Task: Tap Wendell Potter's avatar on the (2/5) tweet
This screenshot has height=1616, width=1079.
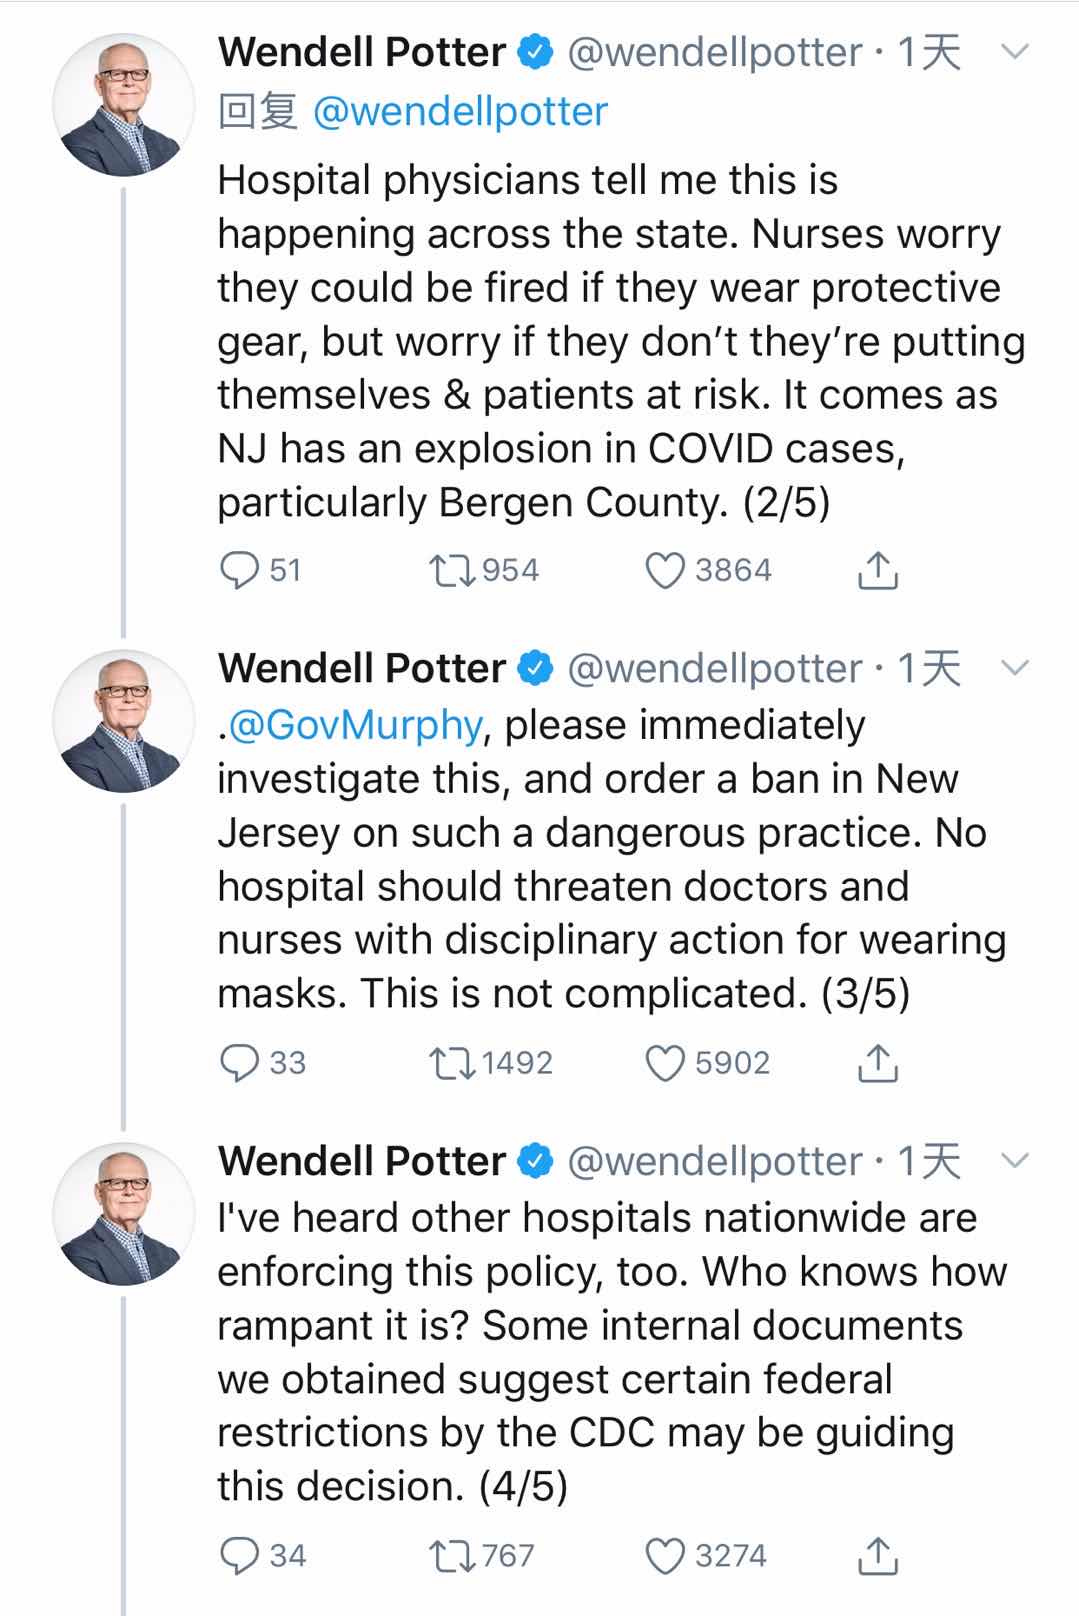Action: 123,106
